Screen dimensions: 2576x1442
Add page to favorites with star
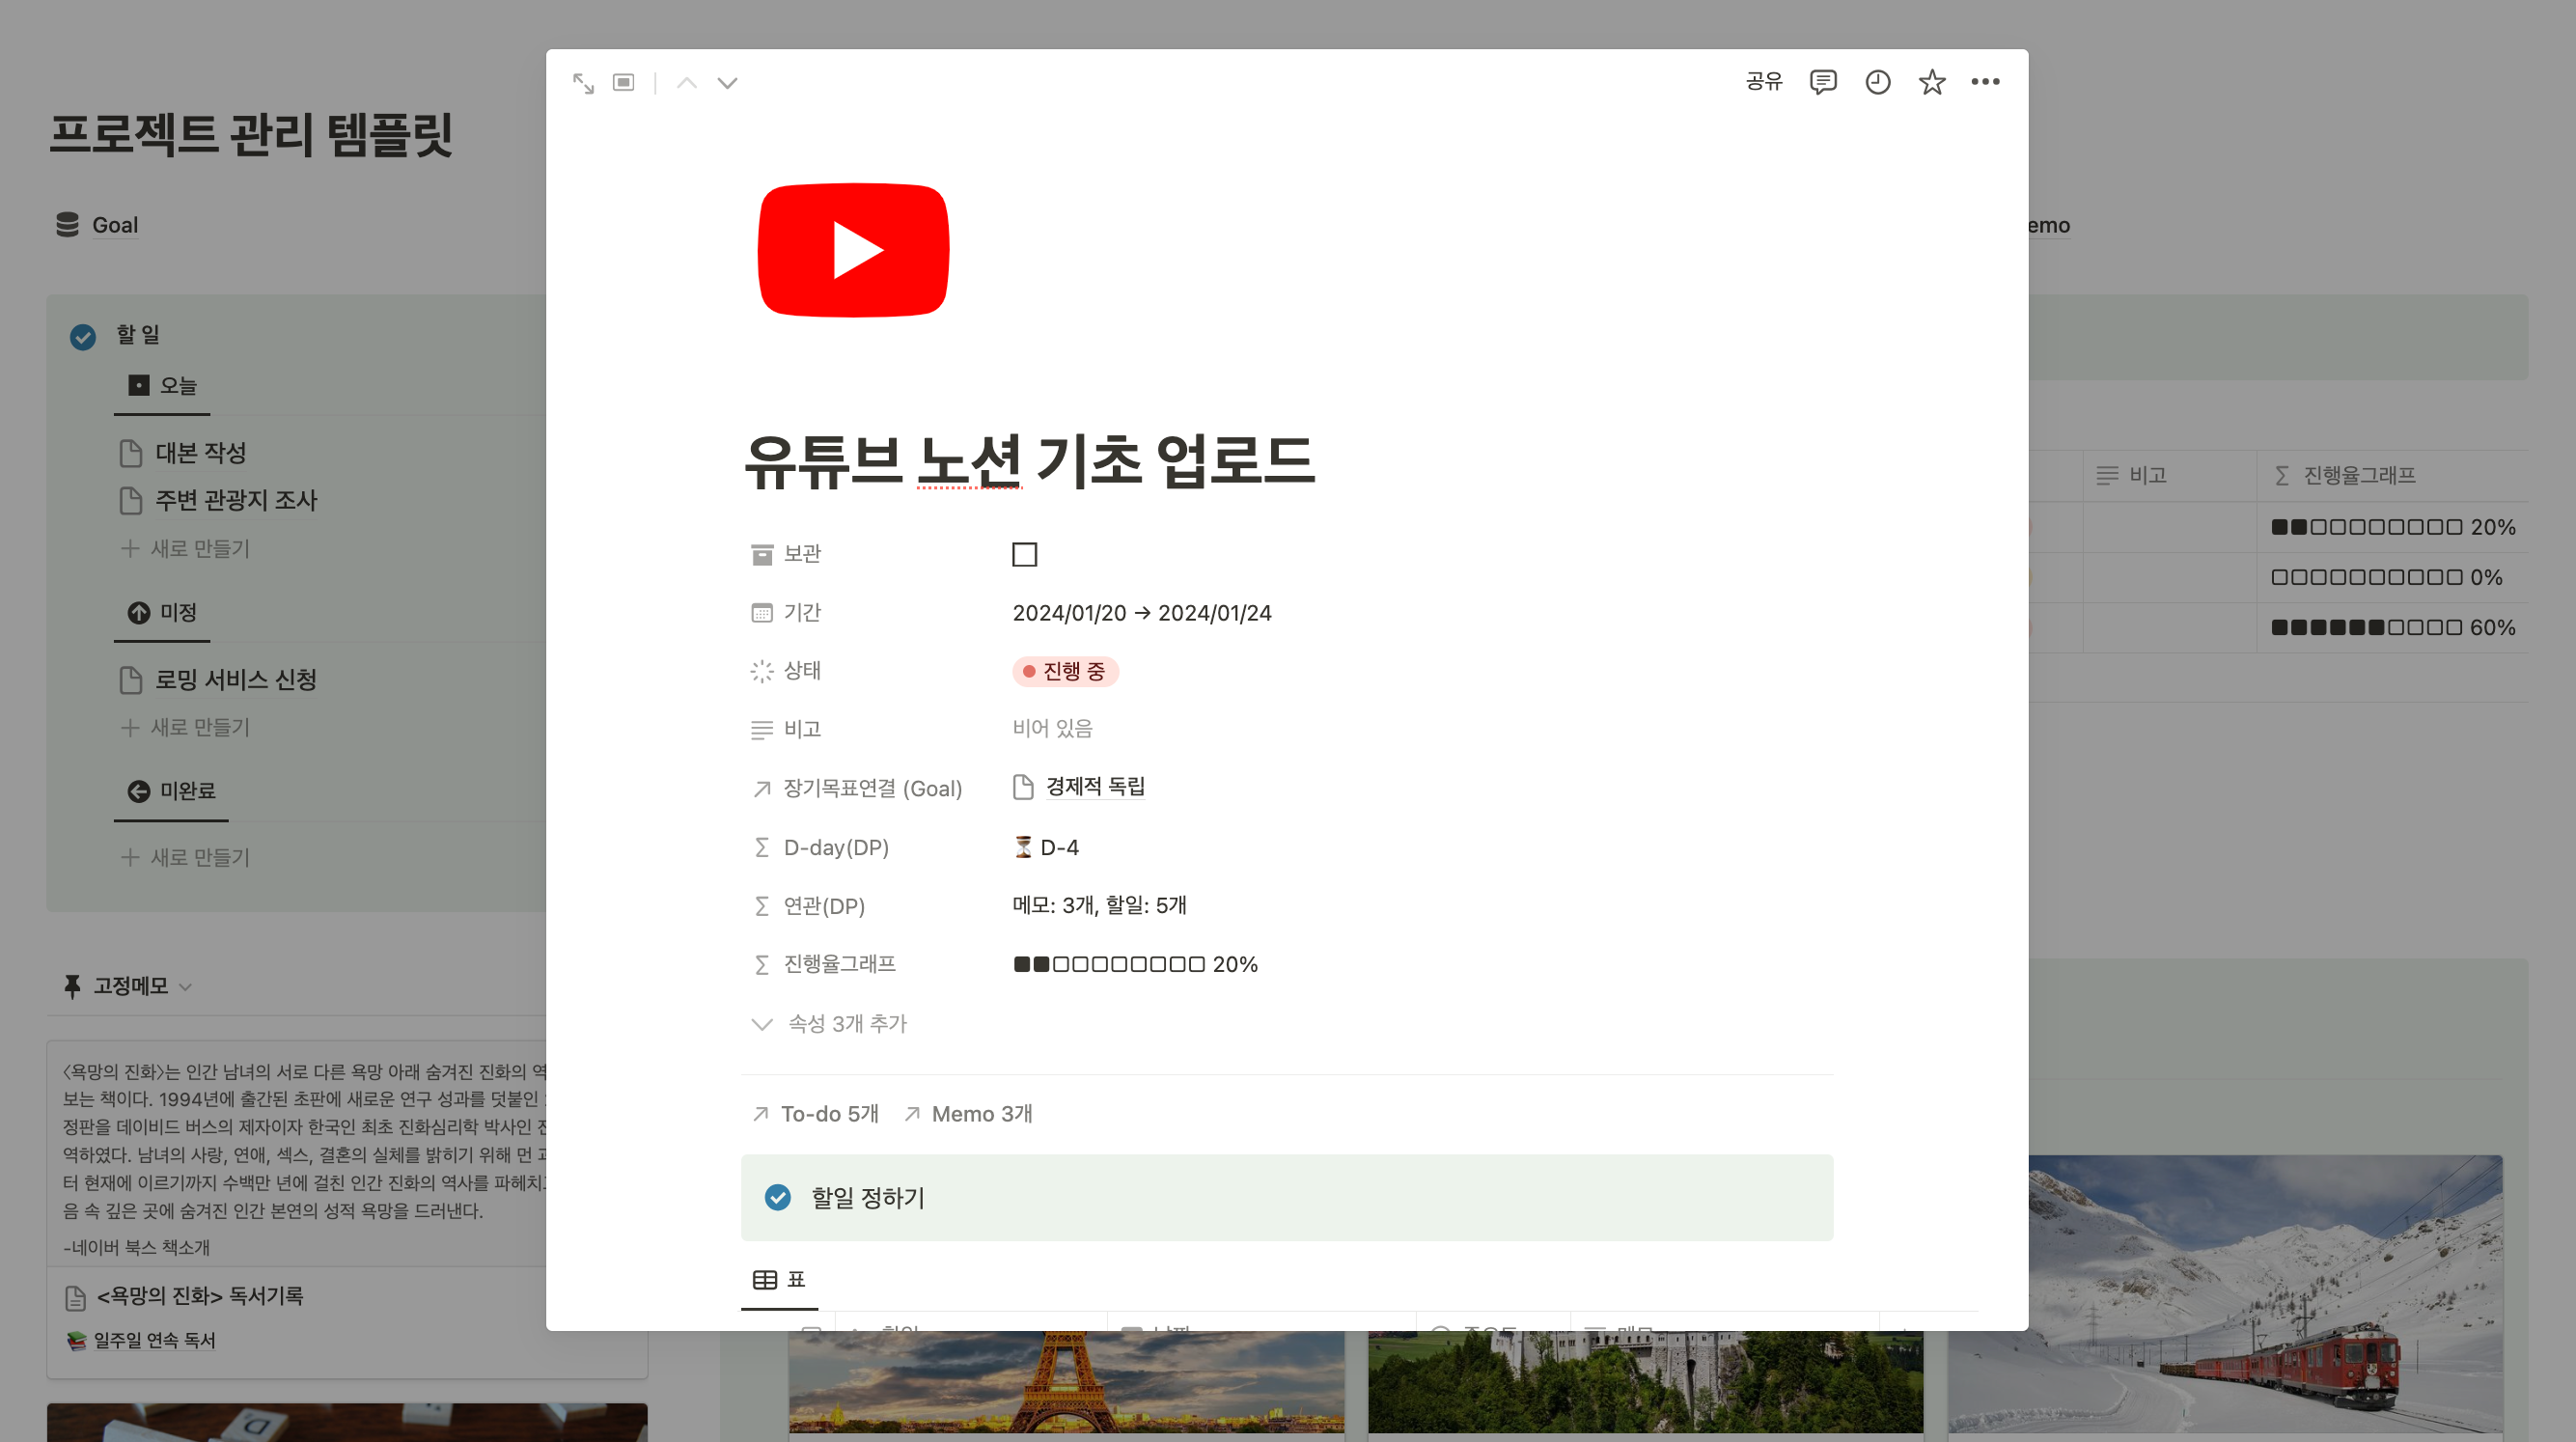pos(1931,82)
